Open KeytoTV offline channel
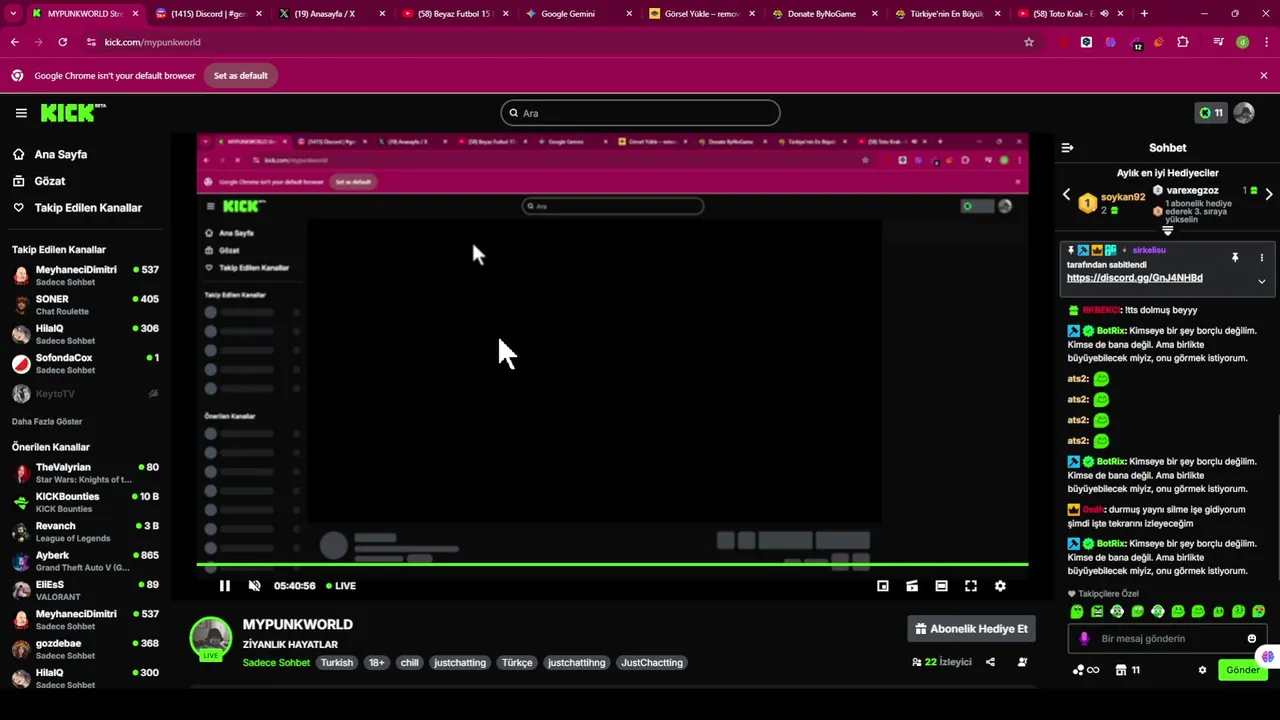The height and width of the screenshot is (720, 1280). pos(85,394)
